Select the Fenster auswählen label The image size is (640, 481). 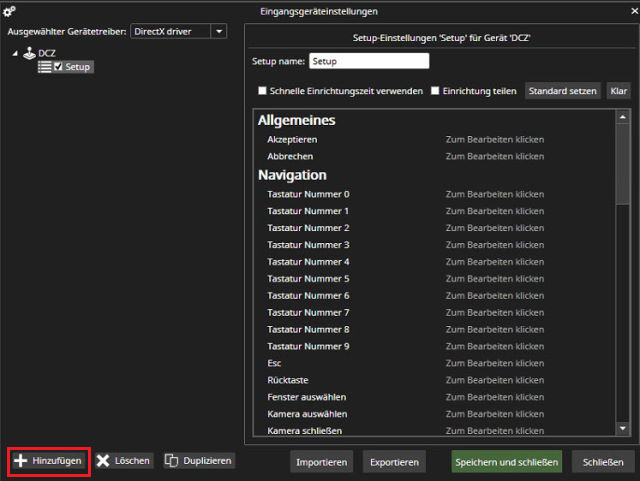(307, 397)
